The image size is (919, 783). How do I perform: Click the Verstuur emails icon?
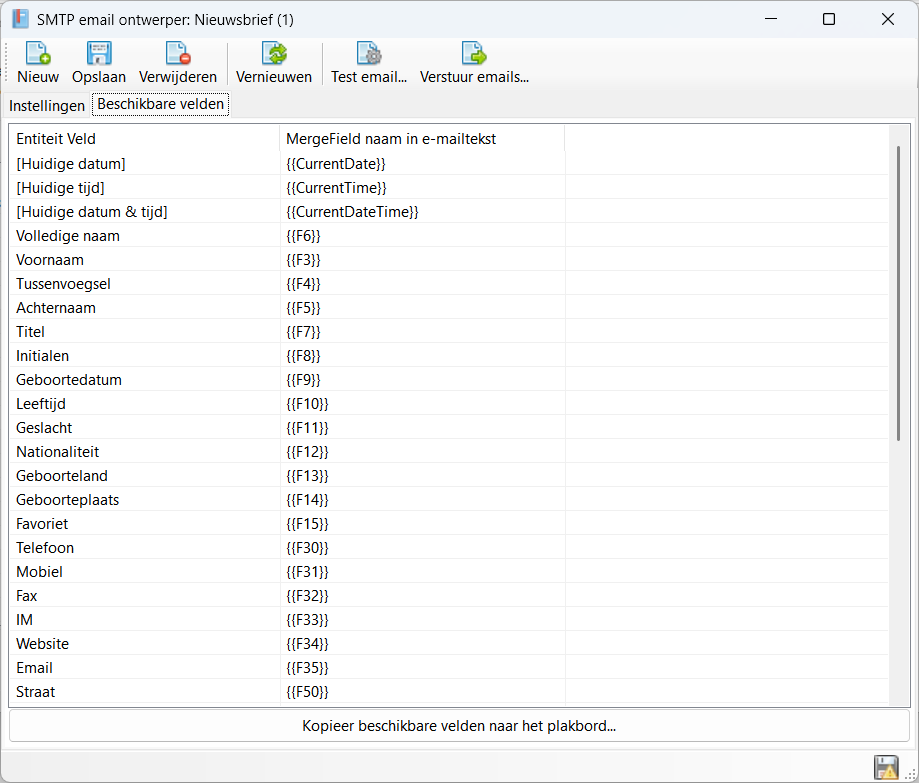[x=474, y=55]
